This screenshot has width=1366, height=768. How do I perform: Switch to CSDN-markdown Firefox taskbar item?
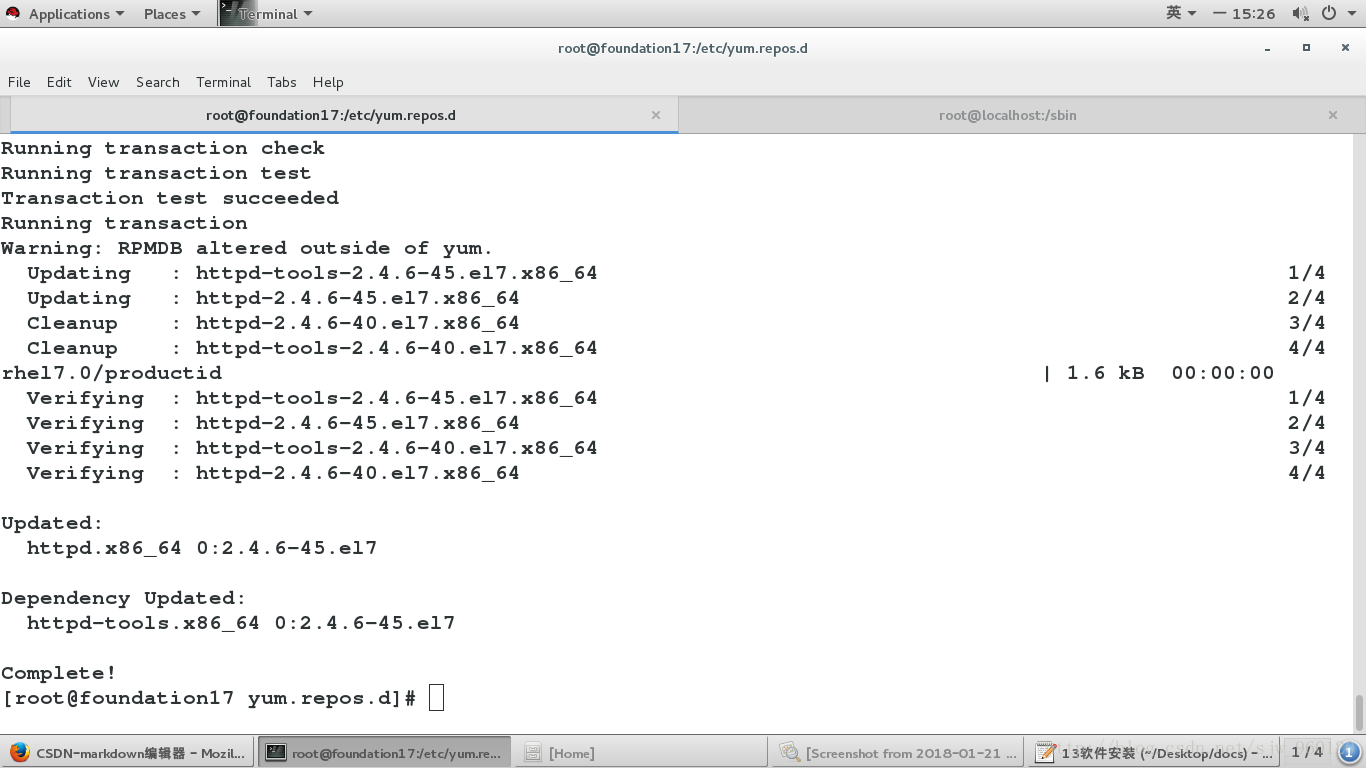[x=128, y=753]
